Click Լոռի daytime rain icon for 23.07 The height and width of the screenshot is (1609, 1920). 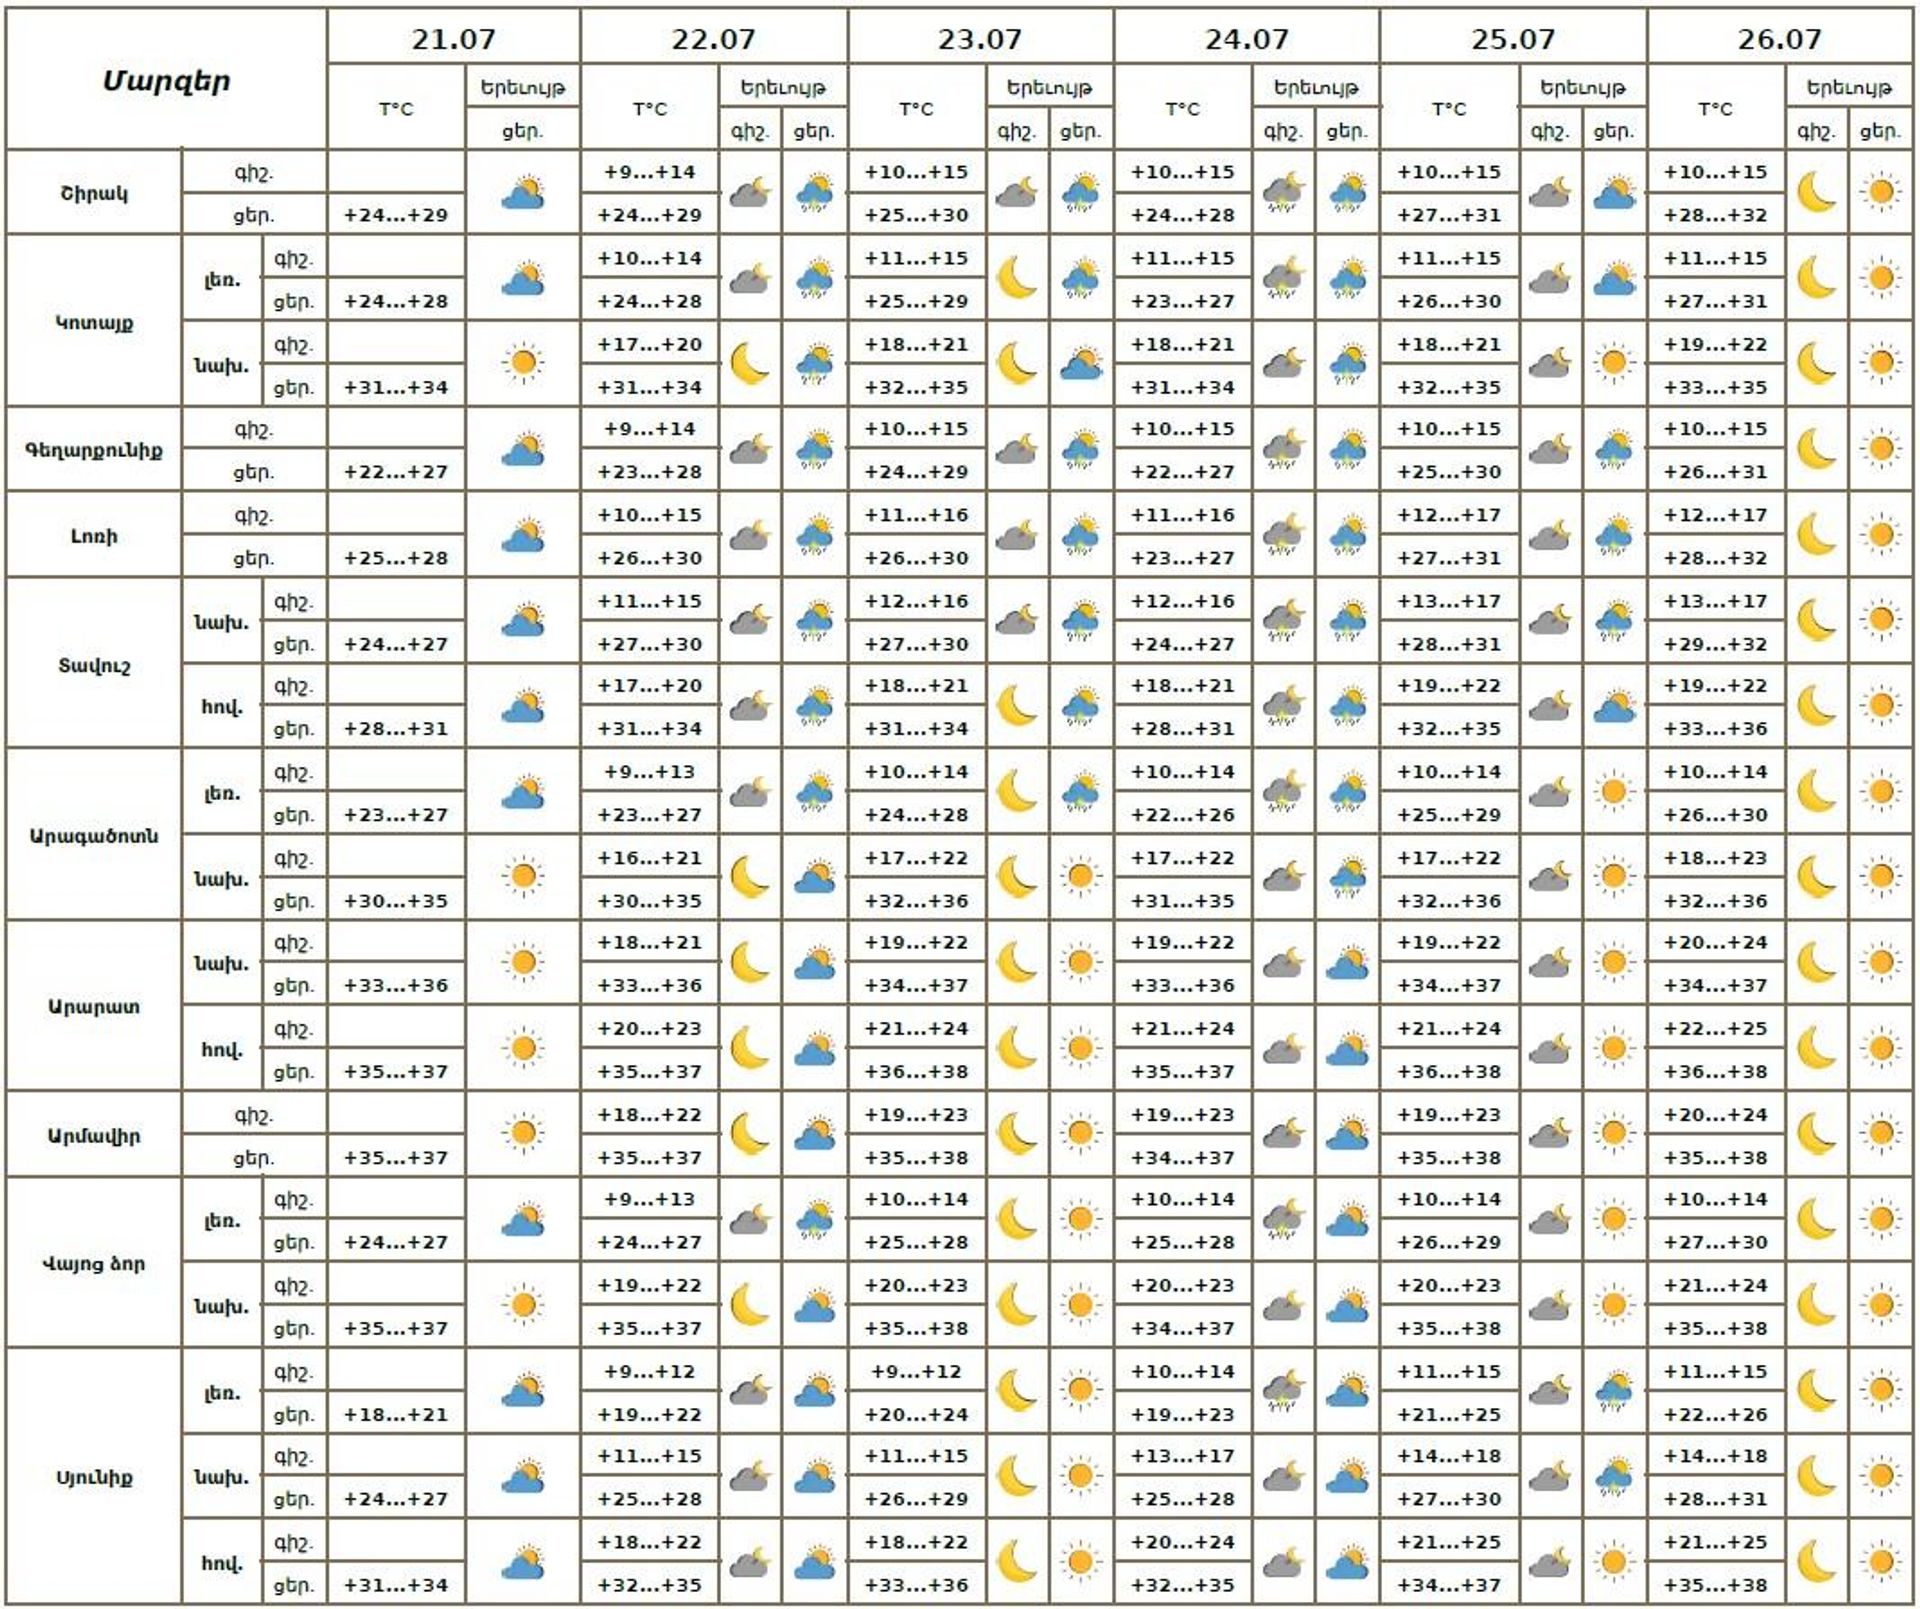click(x=1080, y=535)
